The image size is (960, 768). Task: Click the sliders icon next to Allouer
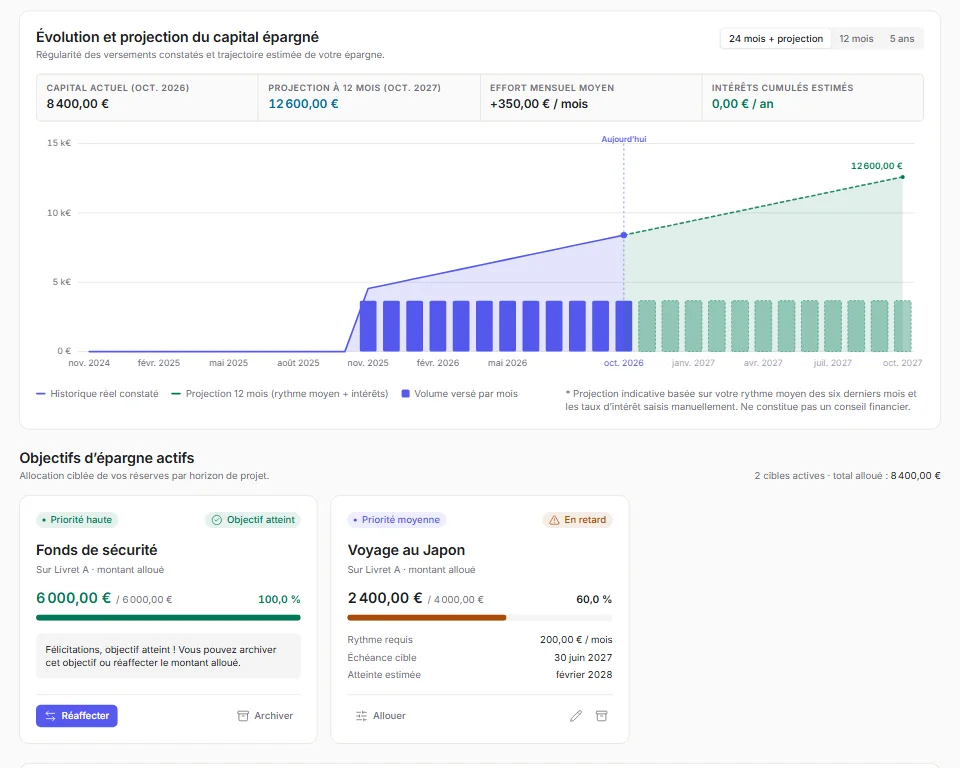pyautogui.click(x=362, y=715)
